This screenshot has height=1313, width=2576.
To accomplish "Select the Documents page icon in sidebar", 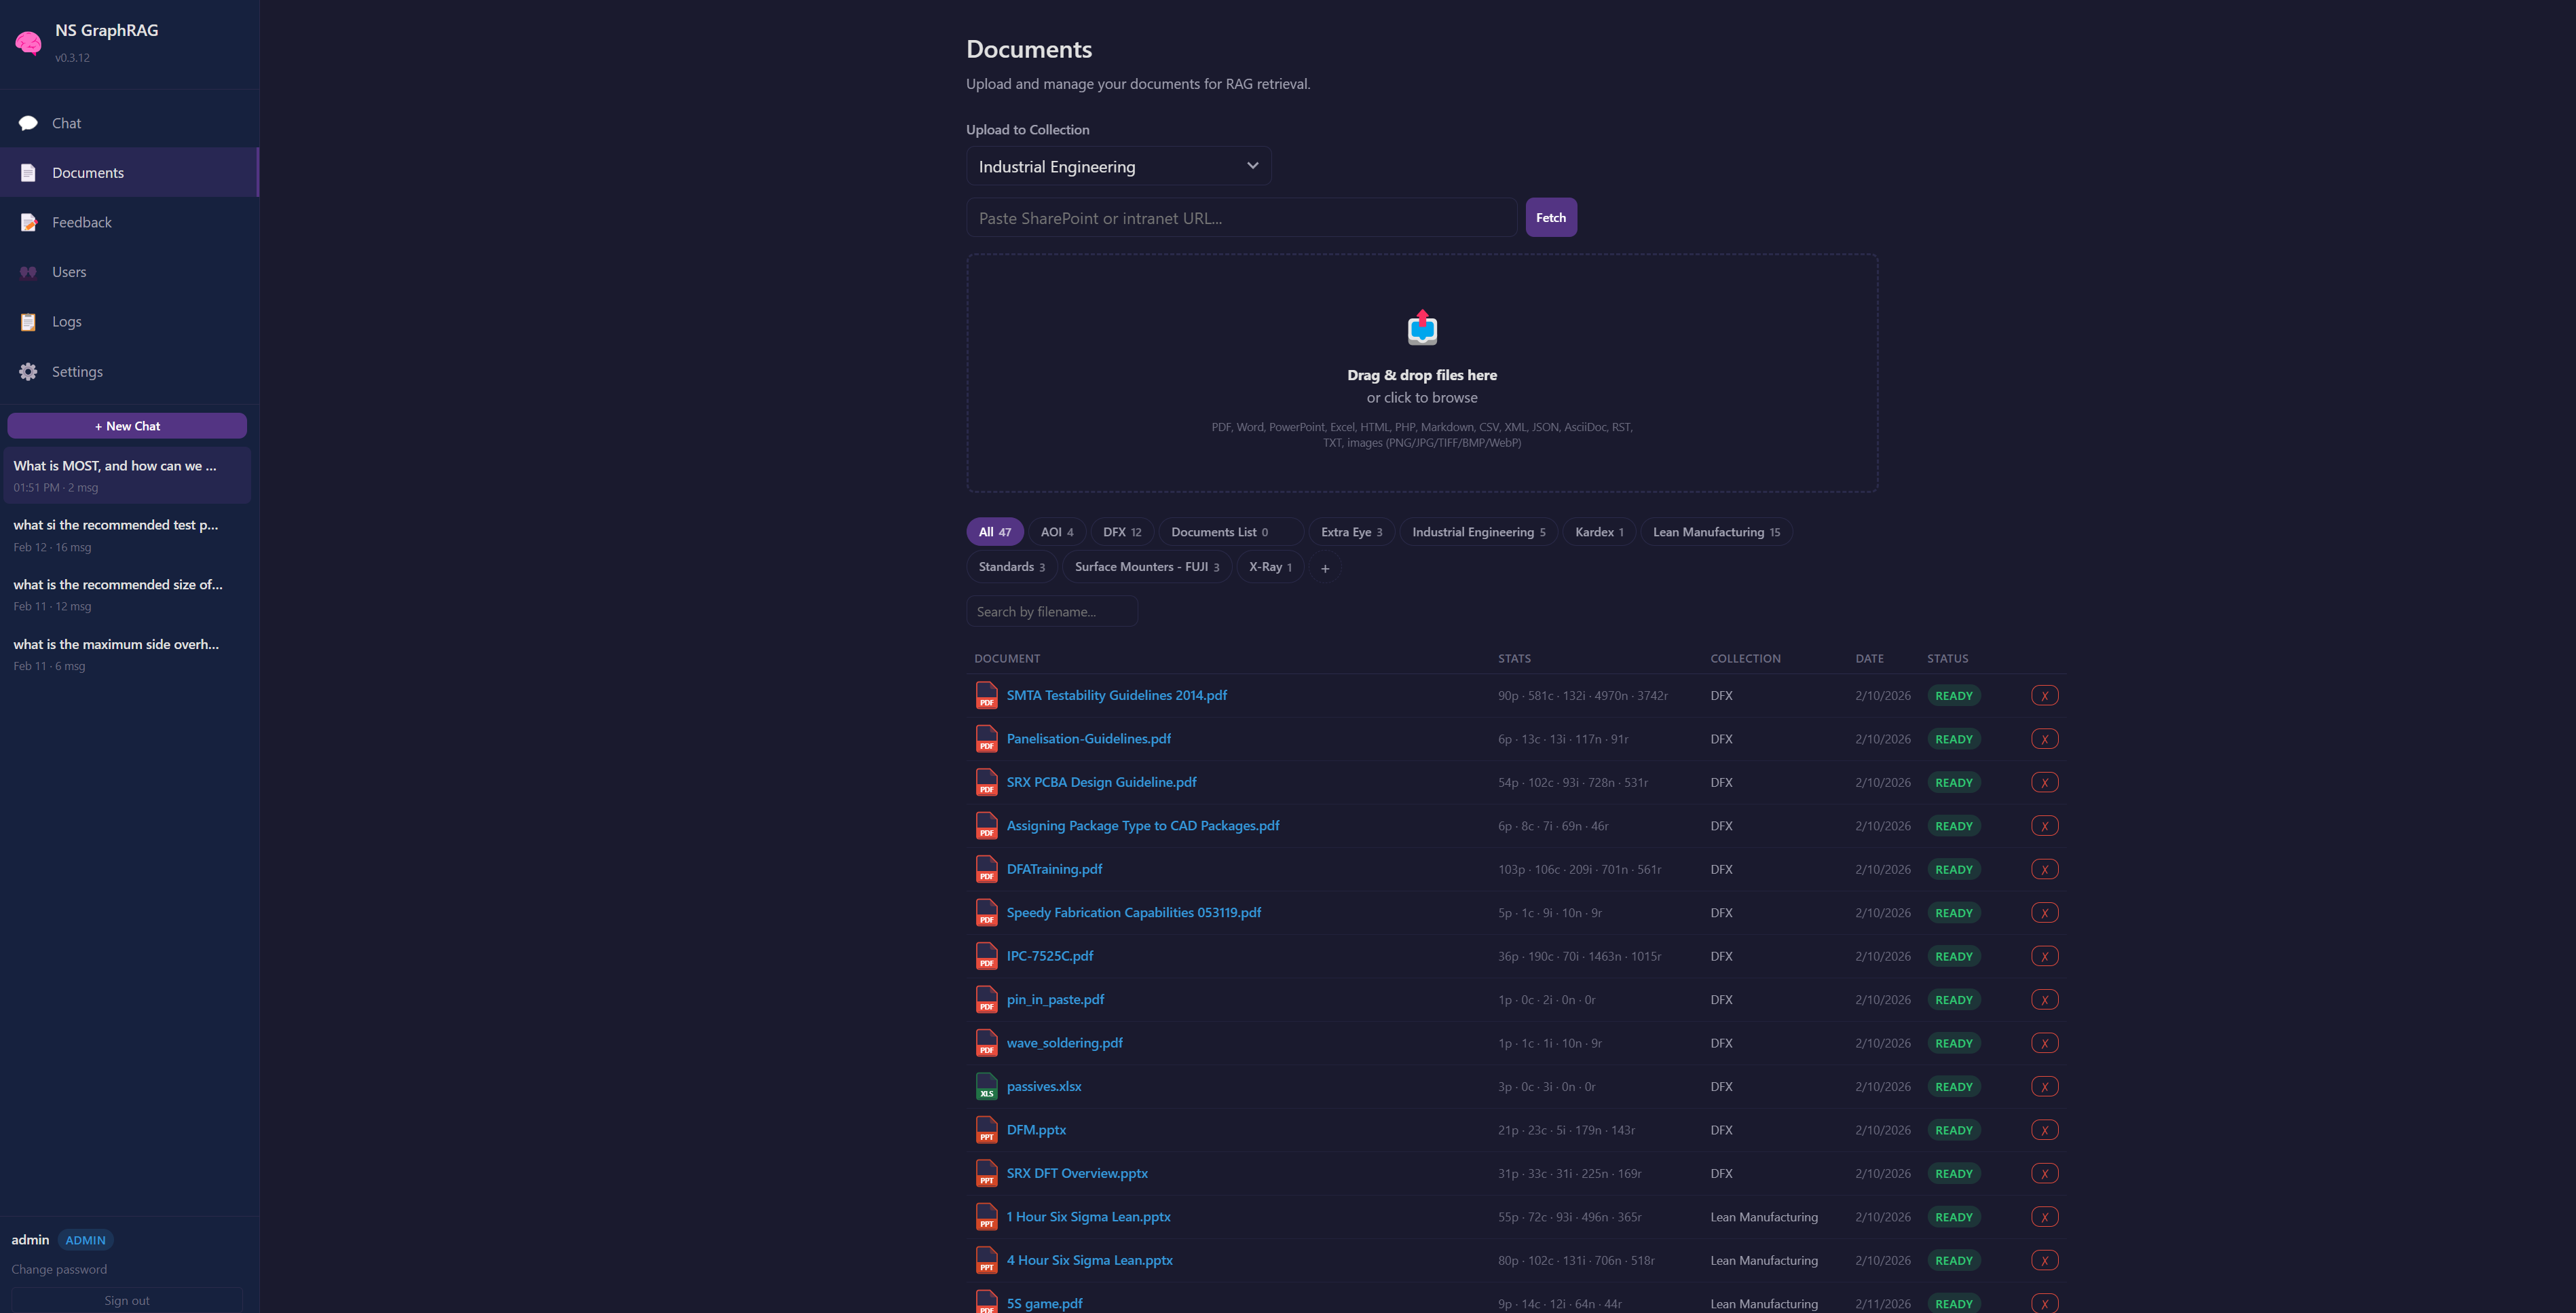I will pyautogui.click(x=28, y=172).
